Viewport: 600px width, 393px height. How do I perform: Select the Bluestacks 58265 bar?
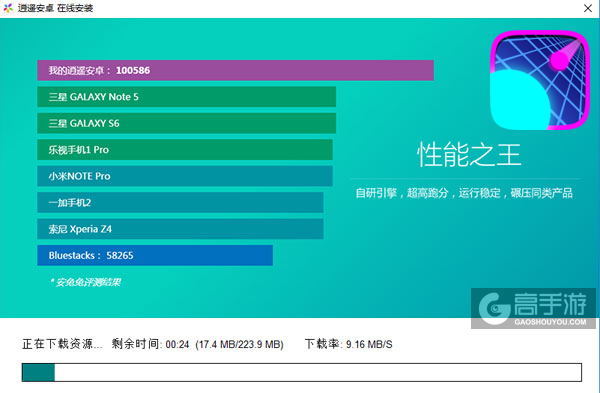[155, 255]
